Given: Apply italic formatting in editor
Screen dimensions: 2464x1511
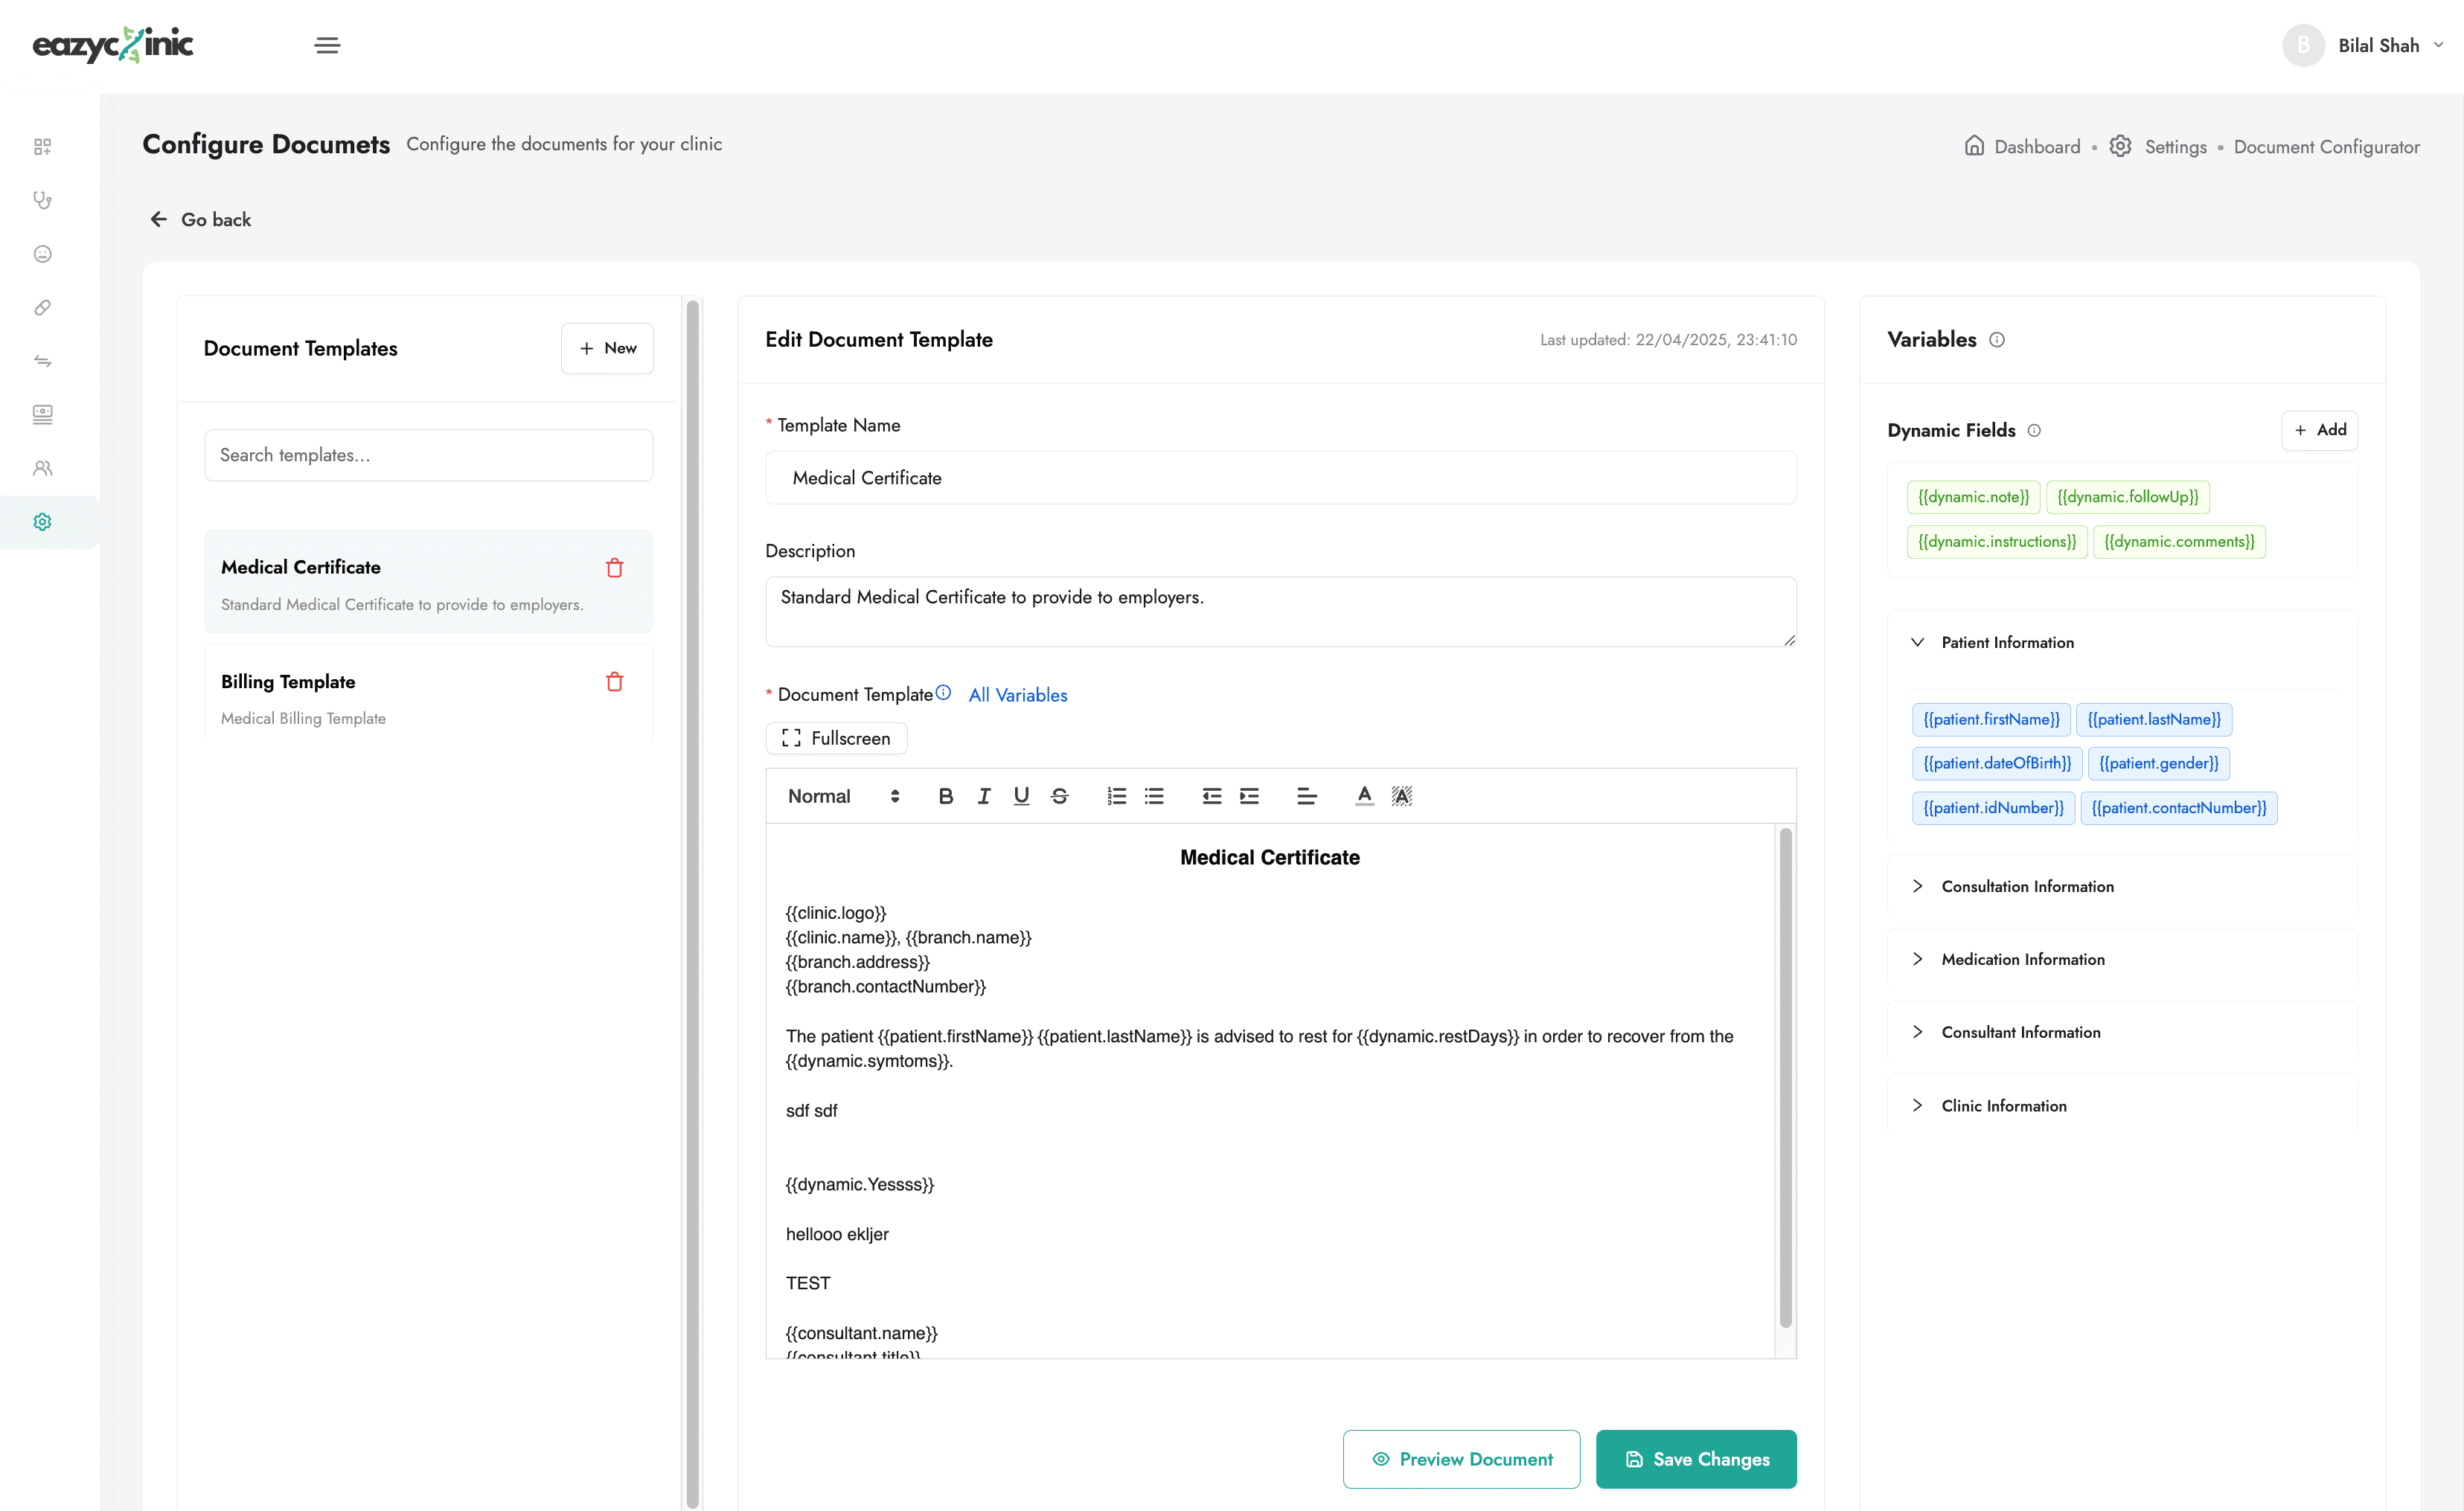Looking at the screenshot, I should click(984, 796).
